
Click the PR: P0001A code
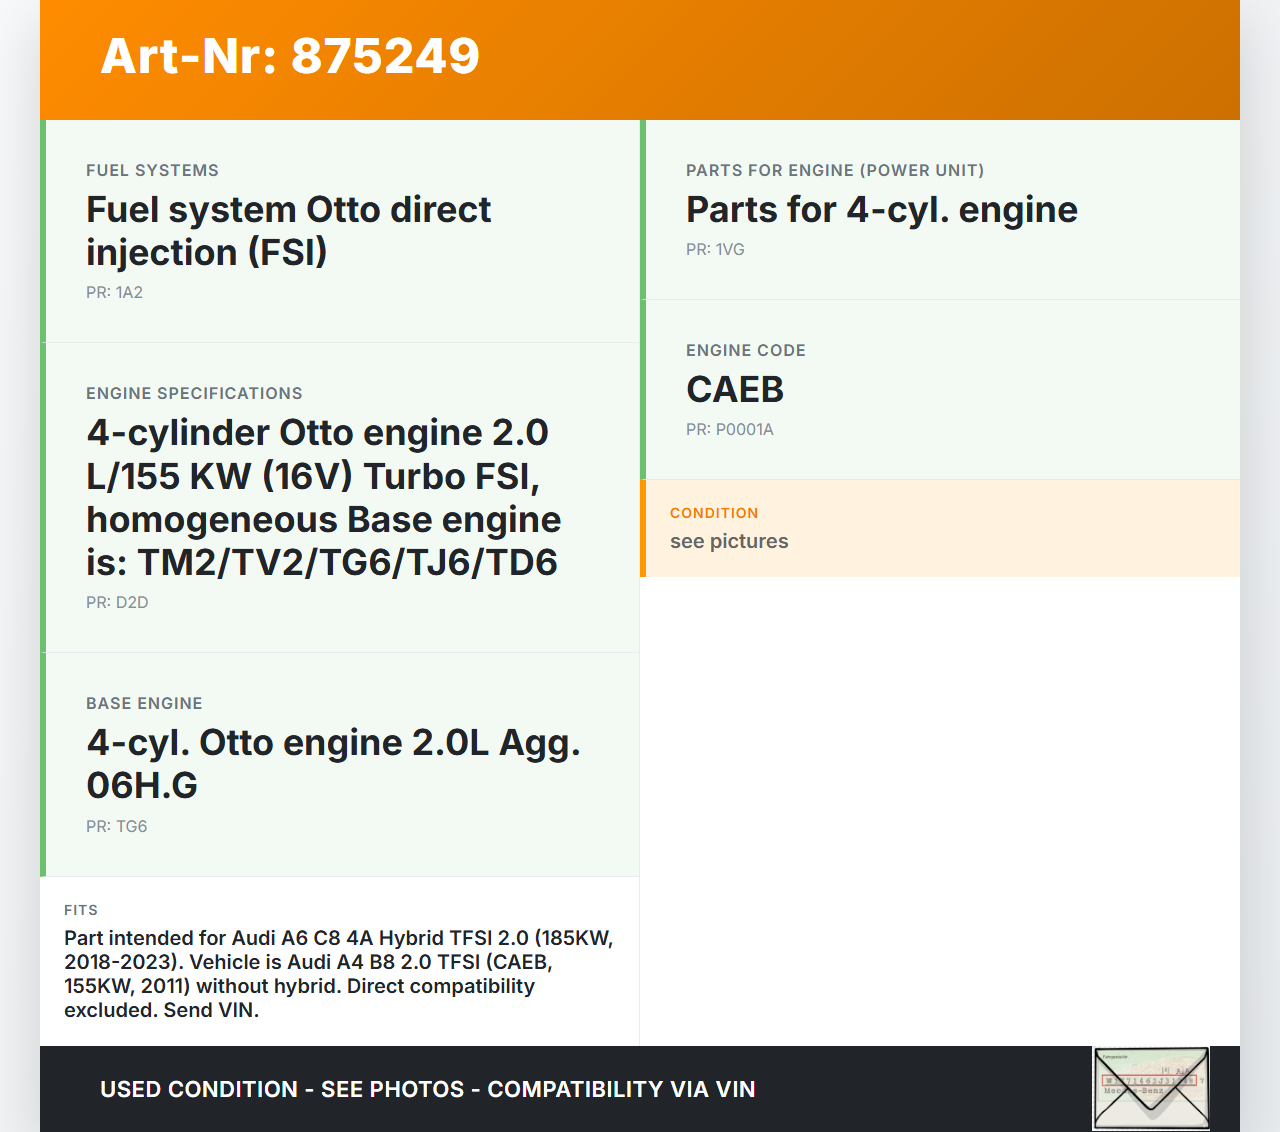729,430
